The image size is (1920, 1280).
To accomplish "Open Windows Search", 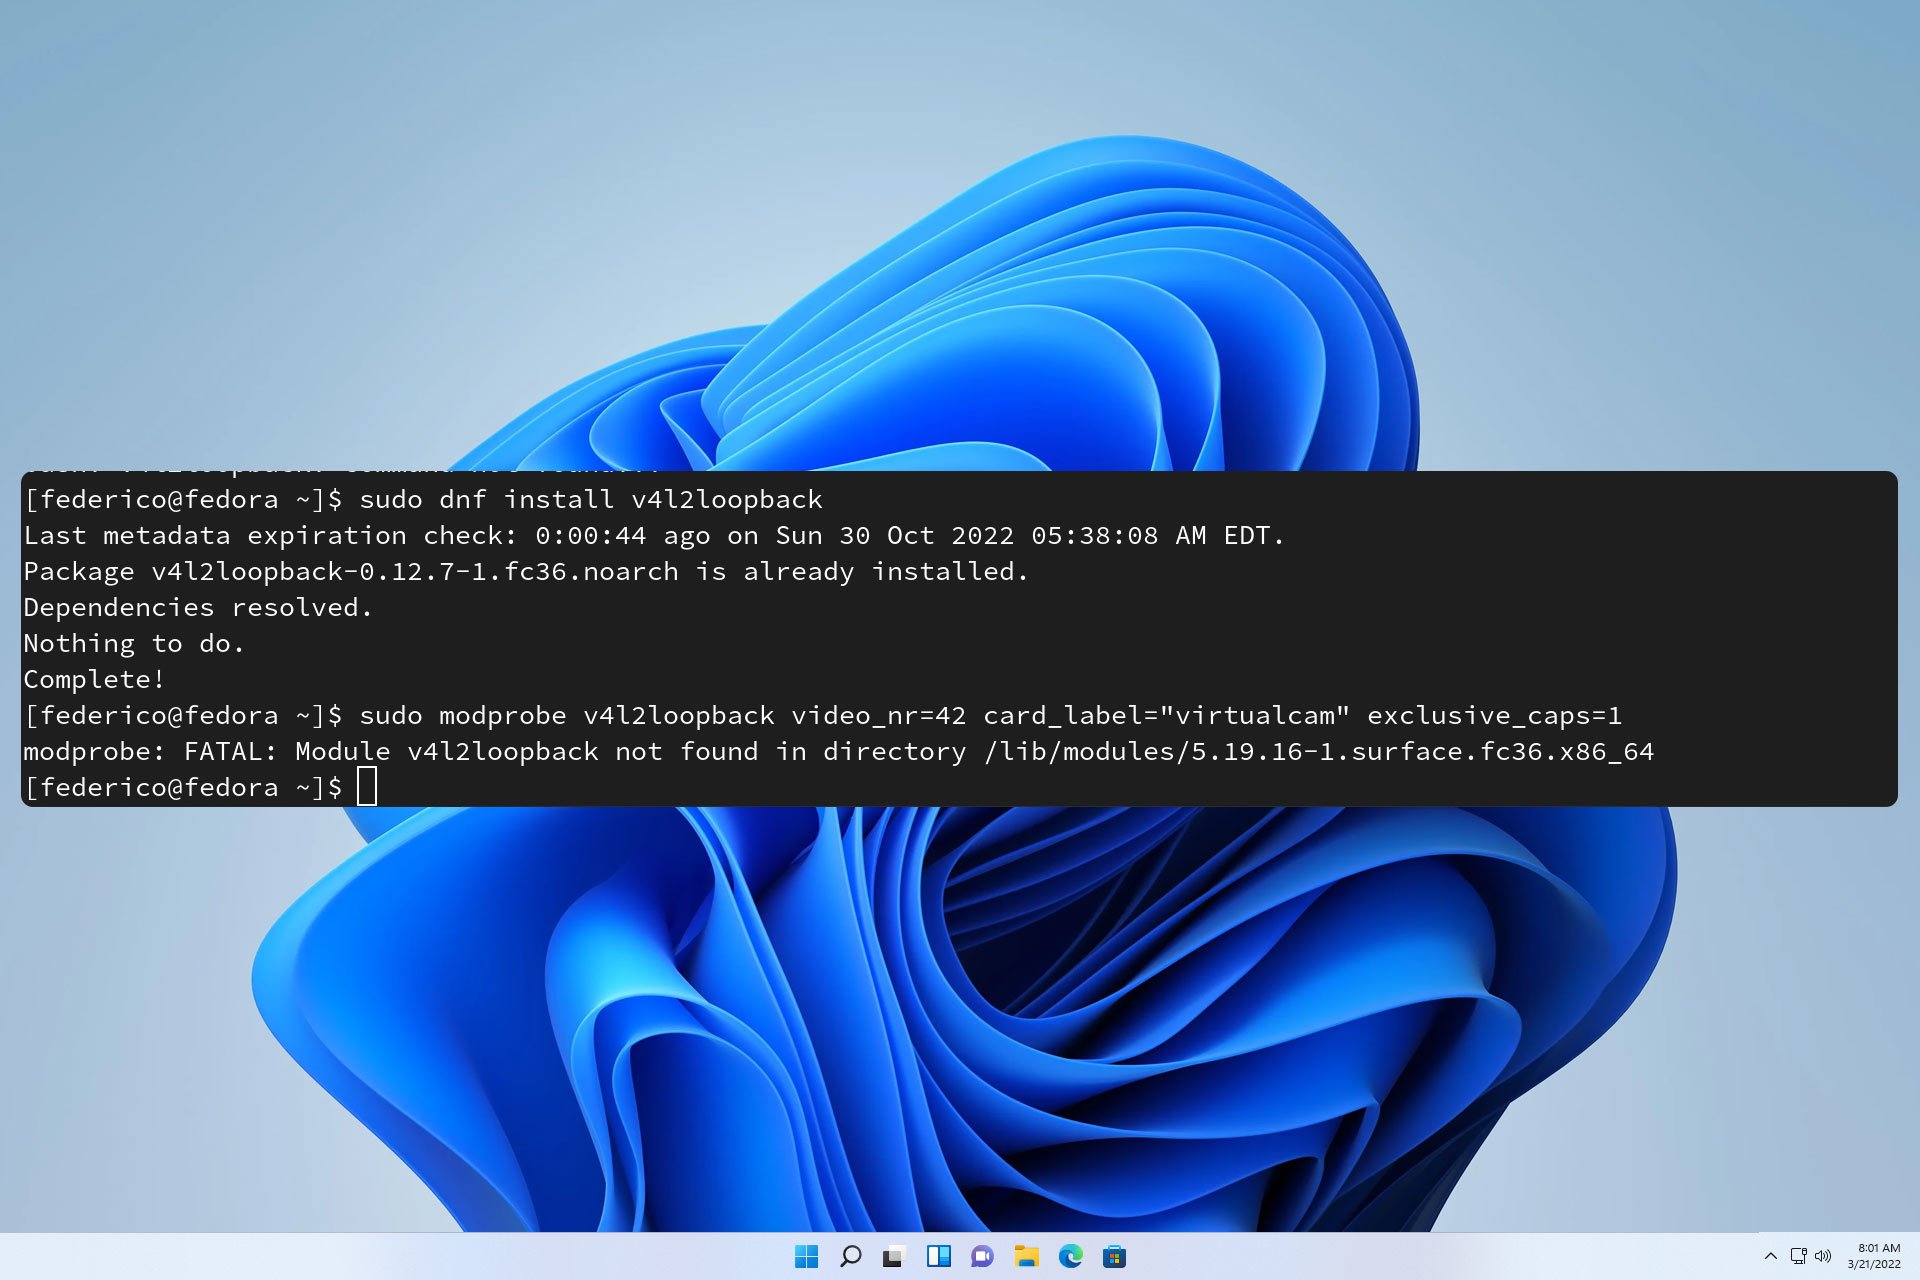I will [x=851, y=1256].
